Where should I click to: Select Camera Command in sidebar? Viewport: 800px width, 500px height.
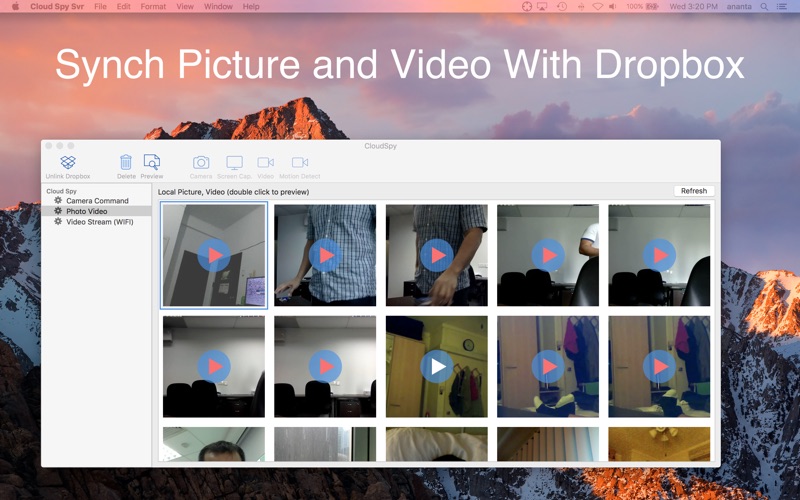[97, 201]
